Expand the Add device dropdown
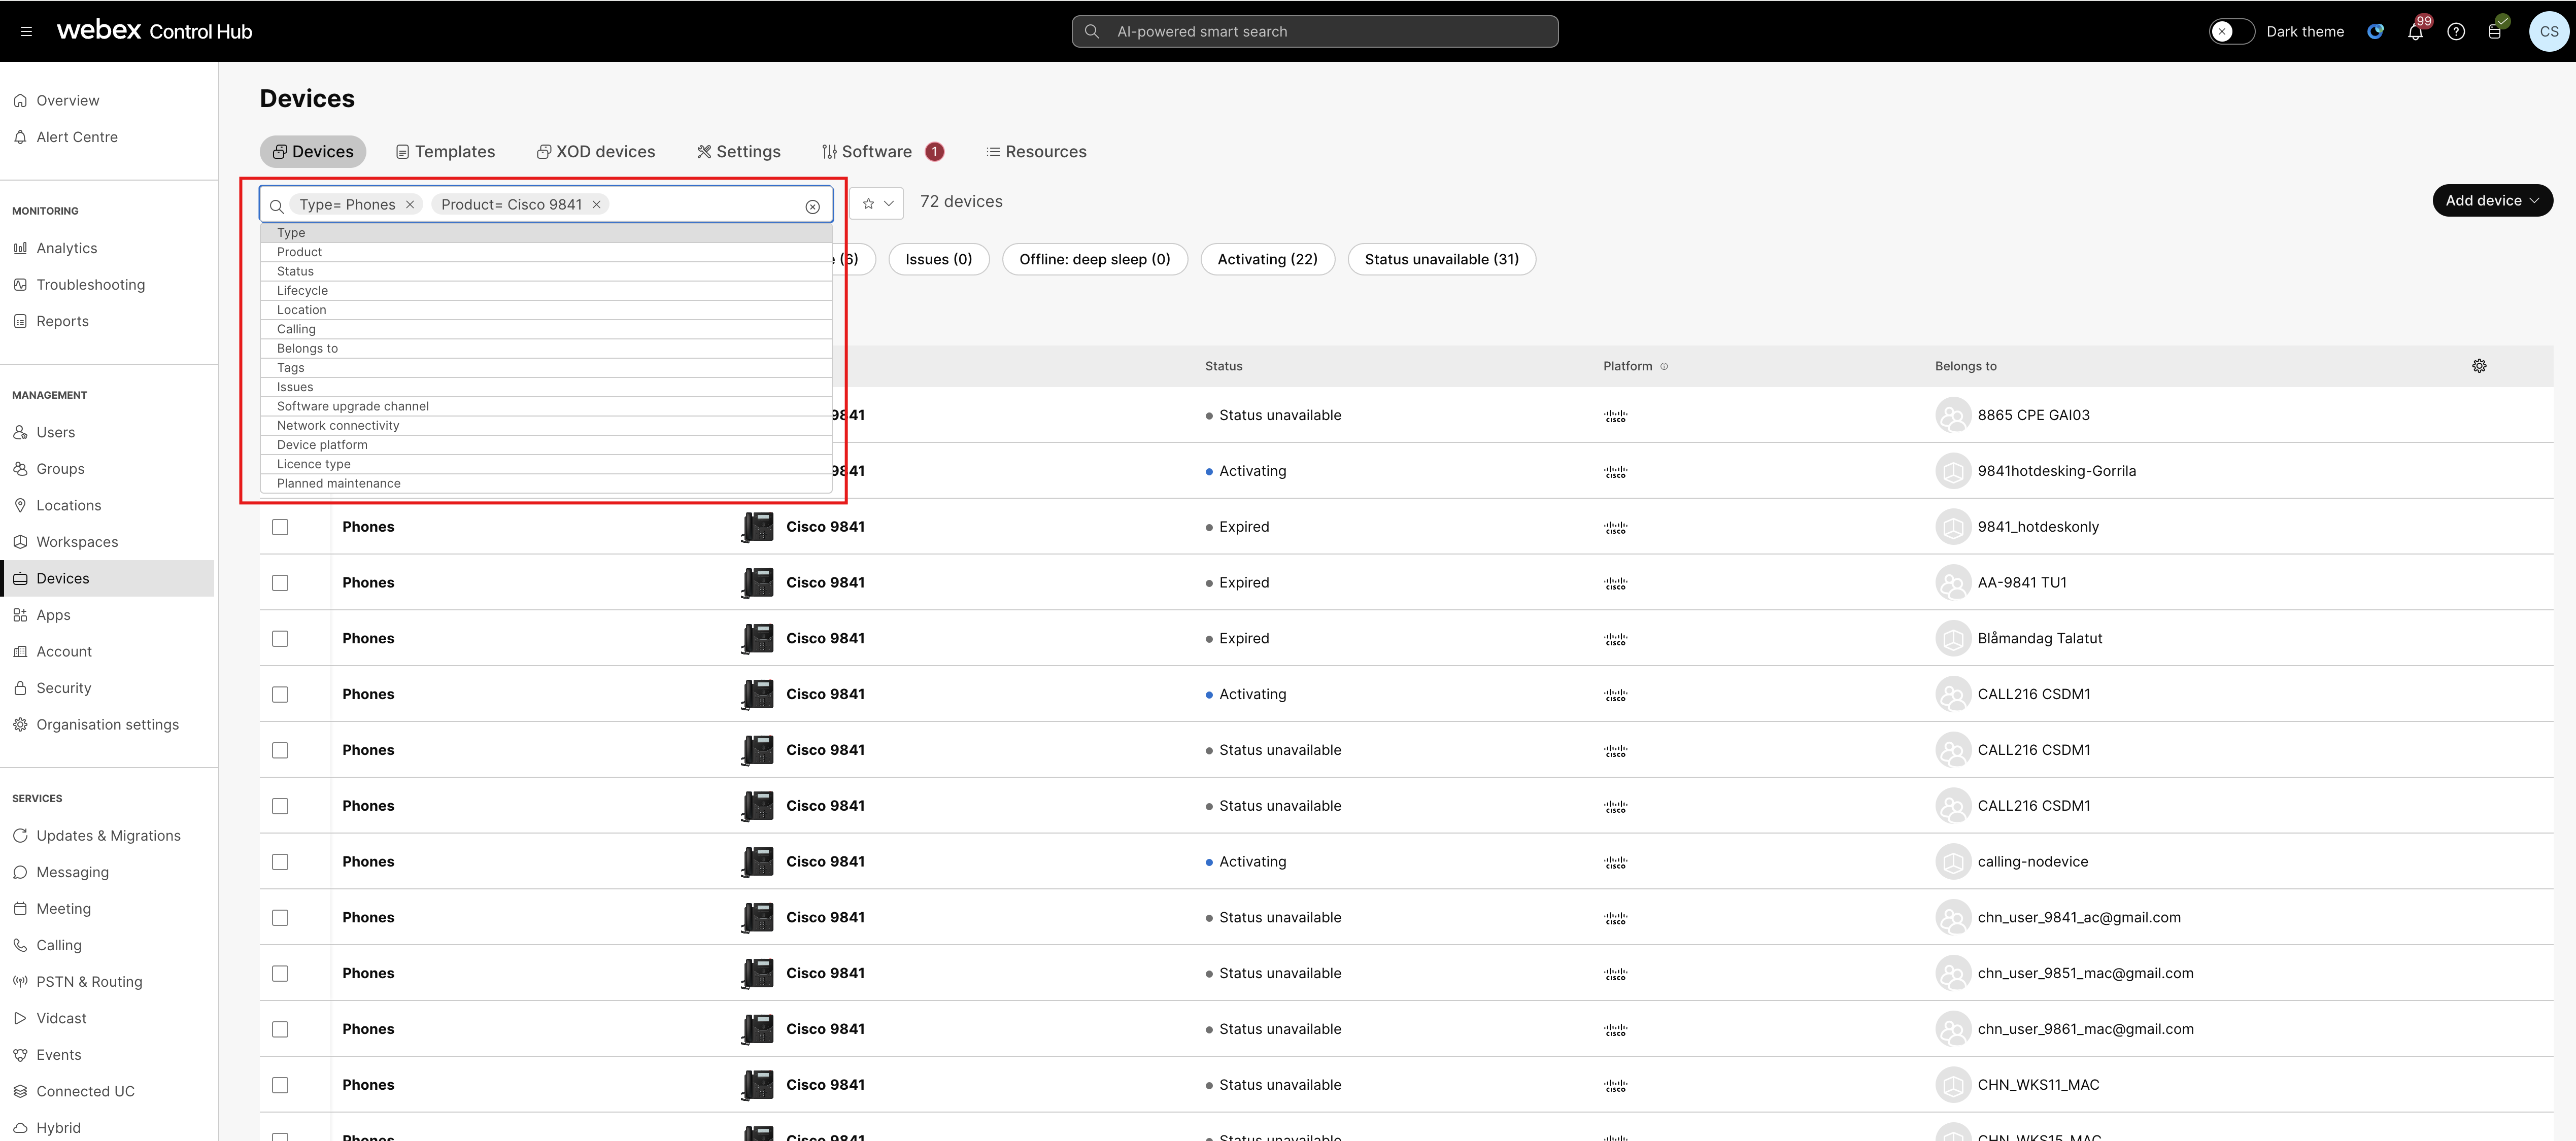Screen dimensions: 2576x1141 2492,201
